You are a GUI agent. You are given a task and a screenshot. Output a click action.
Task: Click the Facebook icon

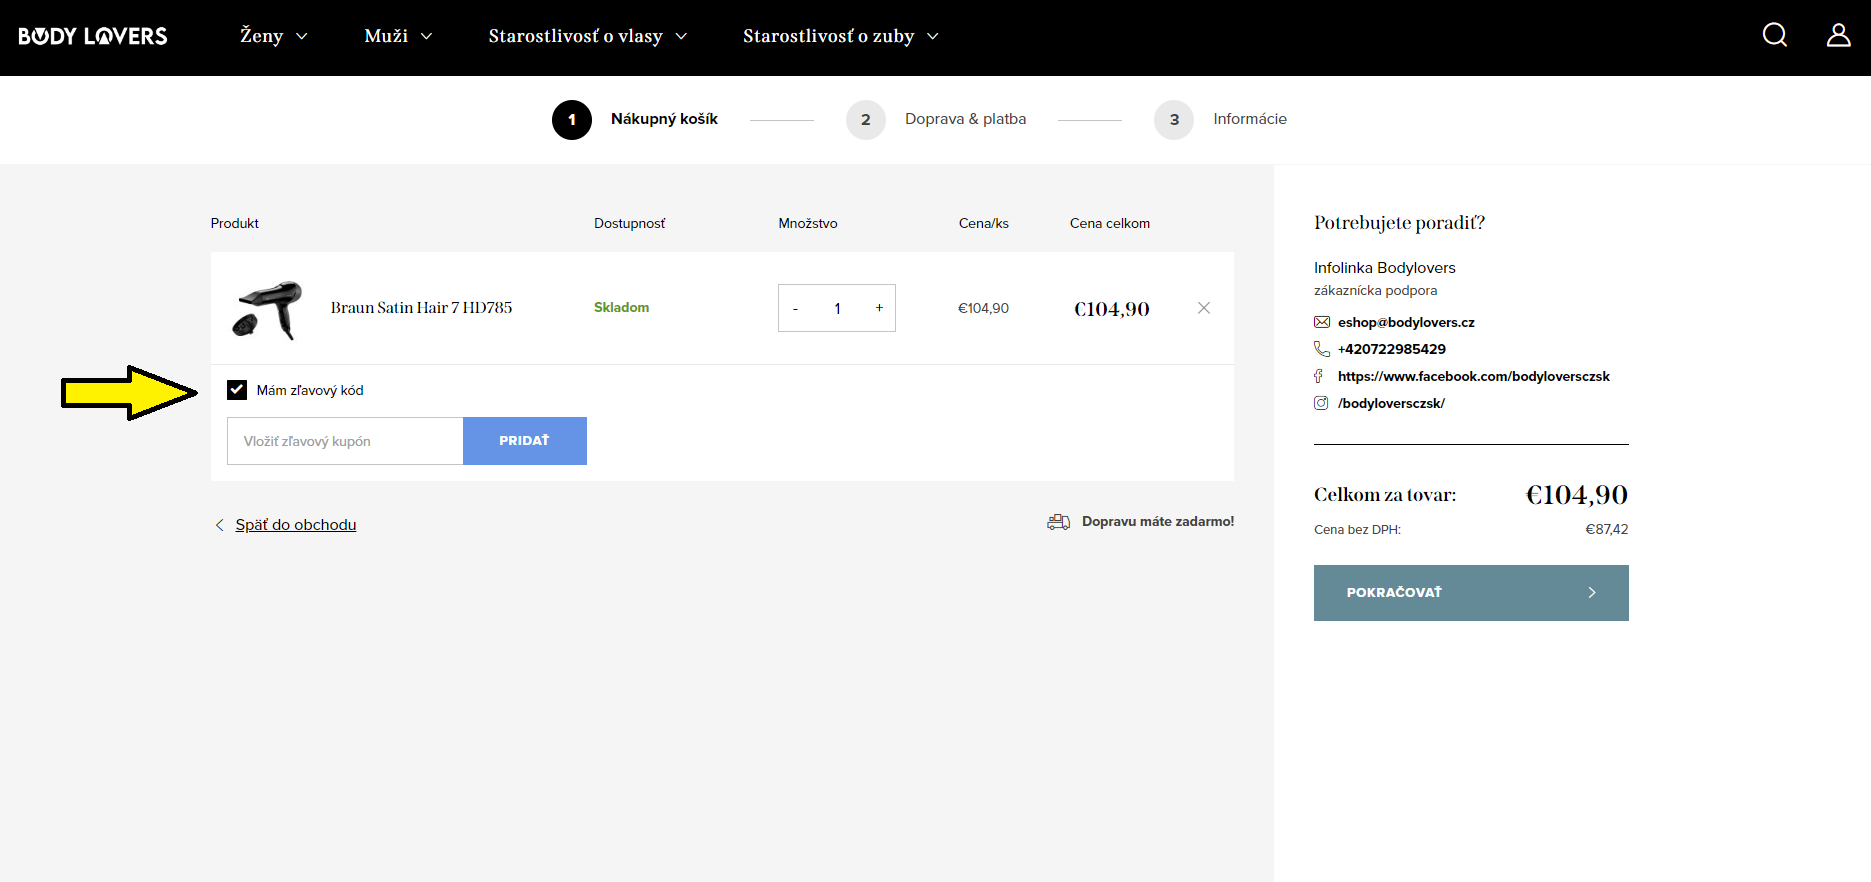[x=1319, y=376]
